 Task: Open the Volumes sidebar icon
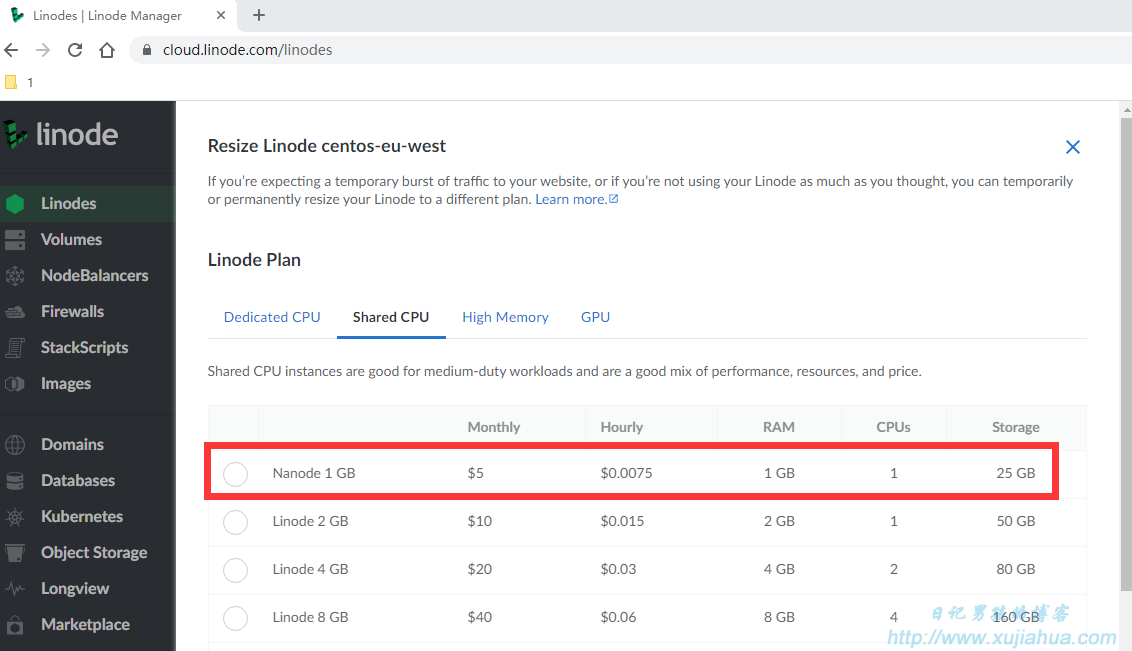[x=14, y=240]
